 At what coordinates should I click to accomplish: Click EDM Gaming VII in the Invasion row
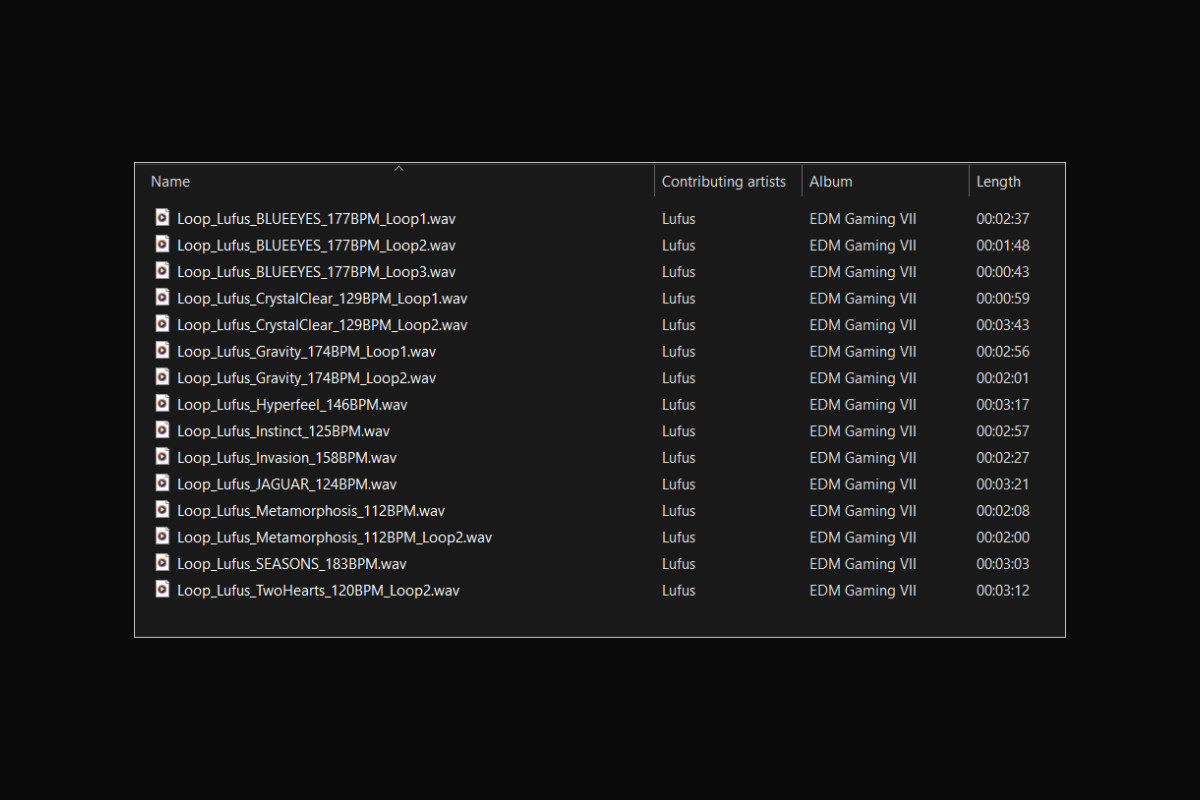pos(863,458)
